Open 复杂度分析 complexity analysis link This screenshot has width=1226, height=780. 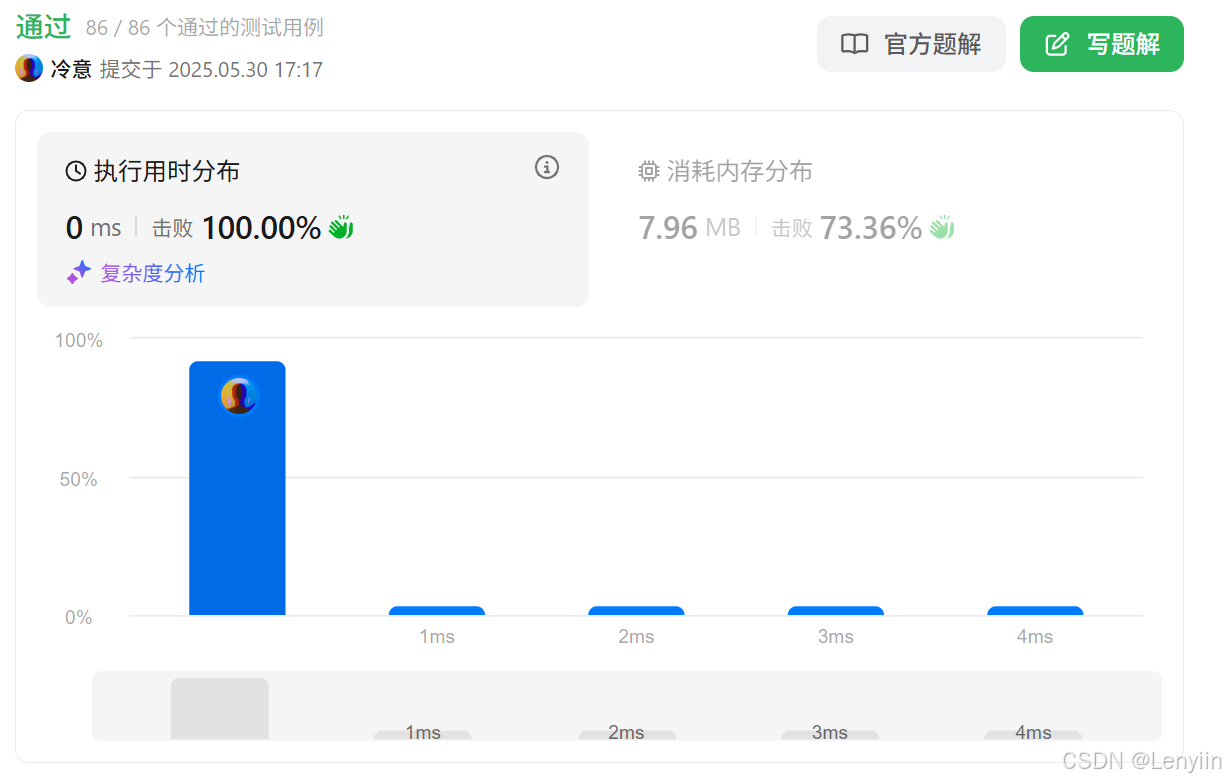tap(152, 273)
